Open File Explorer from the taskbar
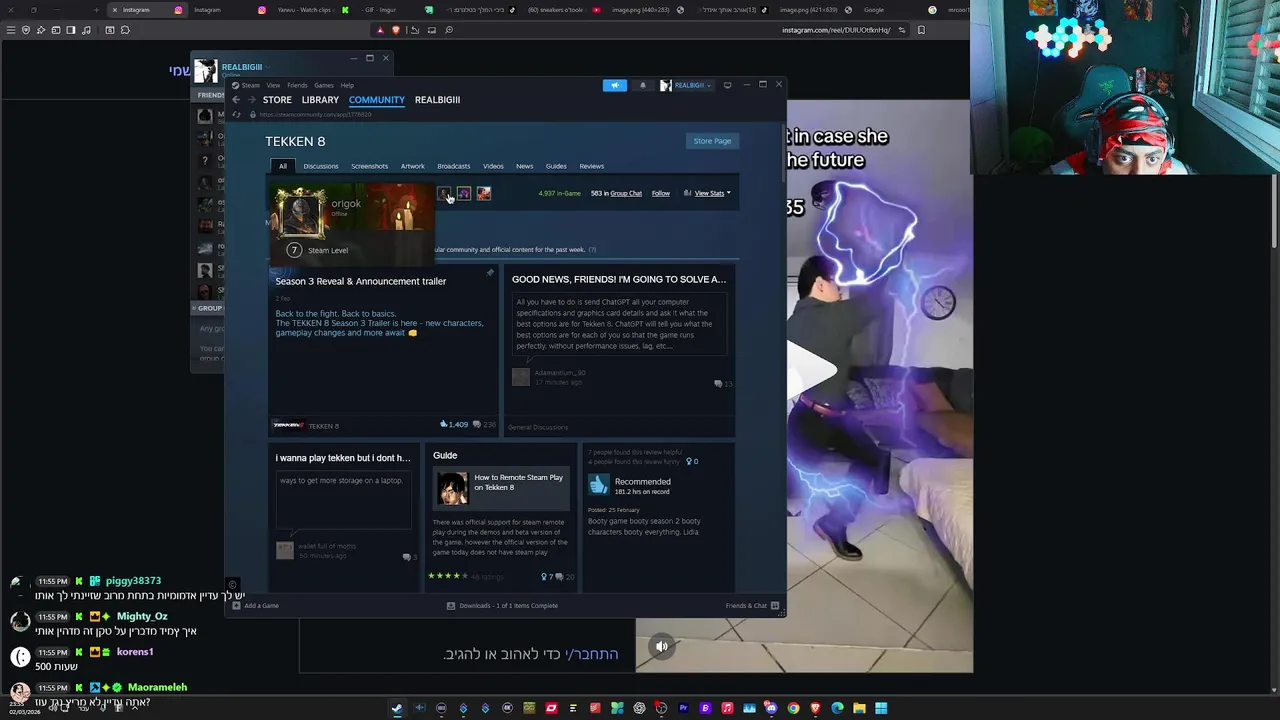This screenshot has width=1280, height=720. click(859, 708)
